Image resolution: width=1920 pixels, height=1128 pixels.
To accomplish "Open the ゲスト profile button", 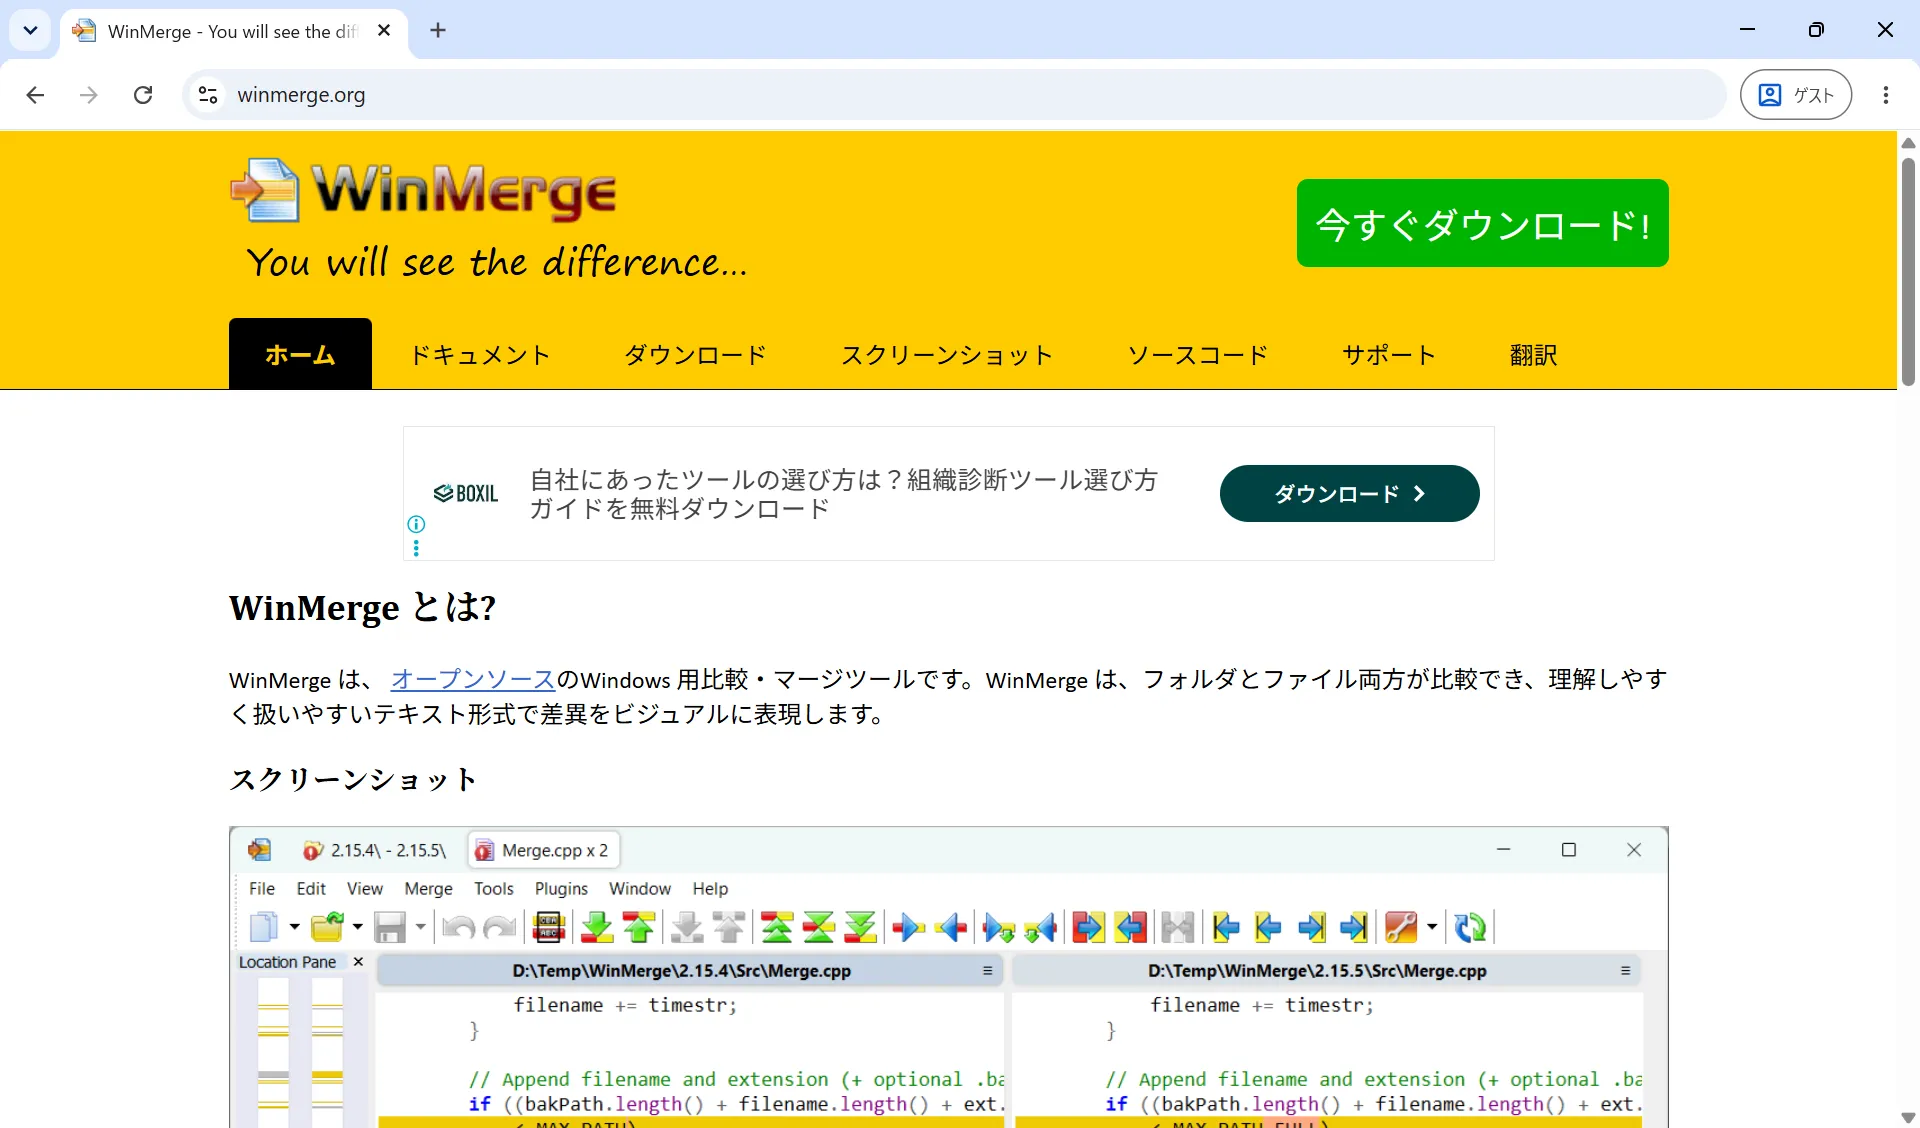I will tap(1796, 95).
